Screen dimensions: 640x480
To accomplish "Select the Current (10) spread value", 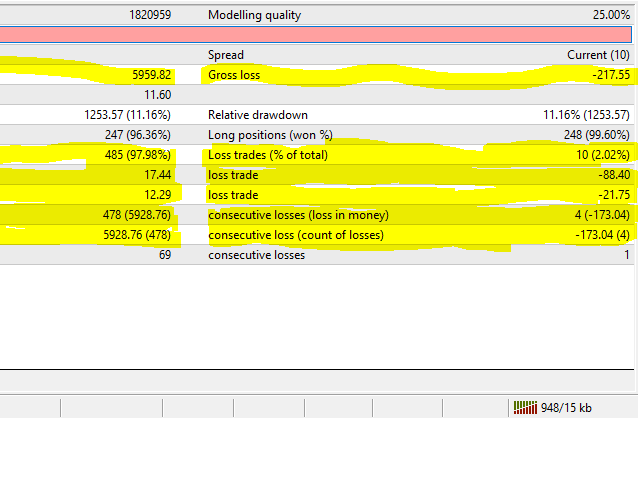I will pyautogui.click(x=598, y=55).
